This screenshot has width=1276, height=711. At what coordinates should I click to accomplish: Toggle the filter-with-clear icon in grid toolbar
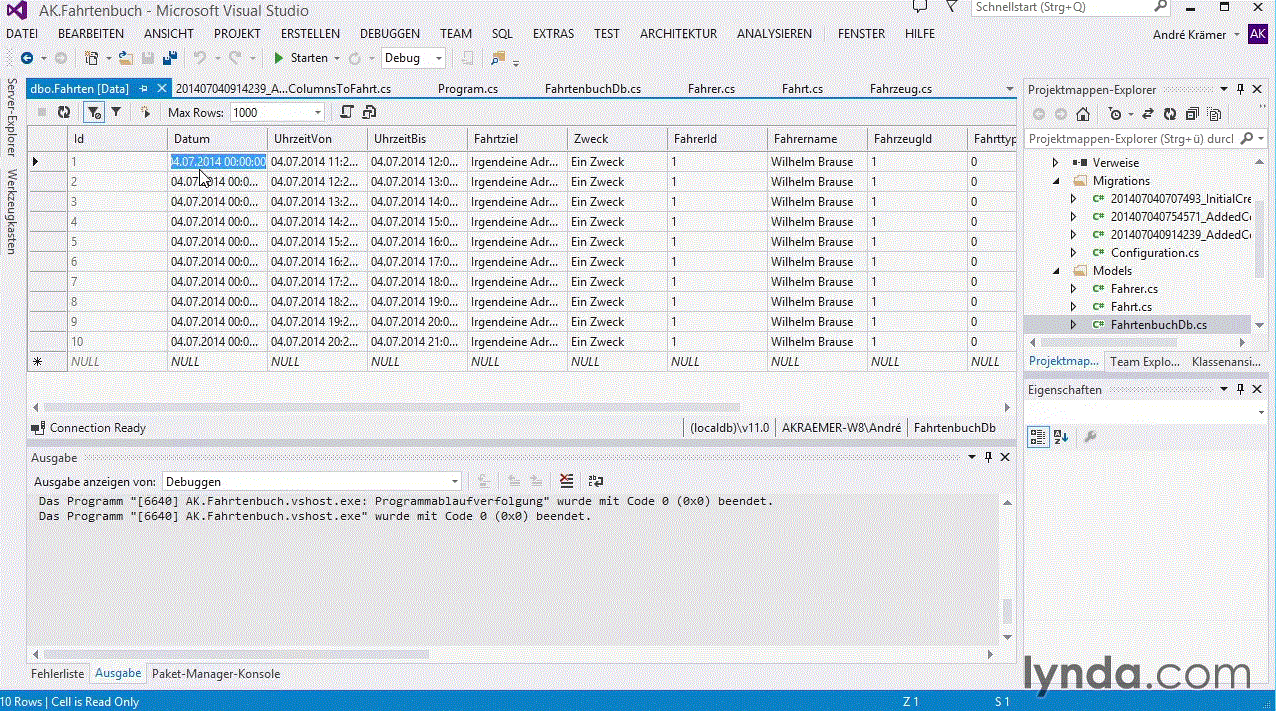coord(93,113)
